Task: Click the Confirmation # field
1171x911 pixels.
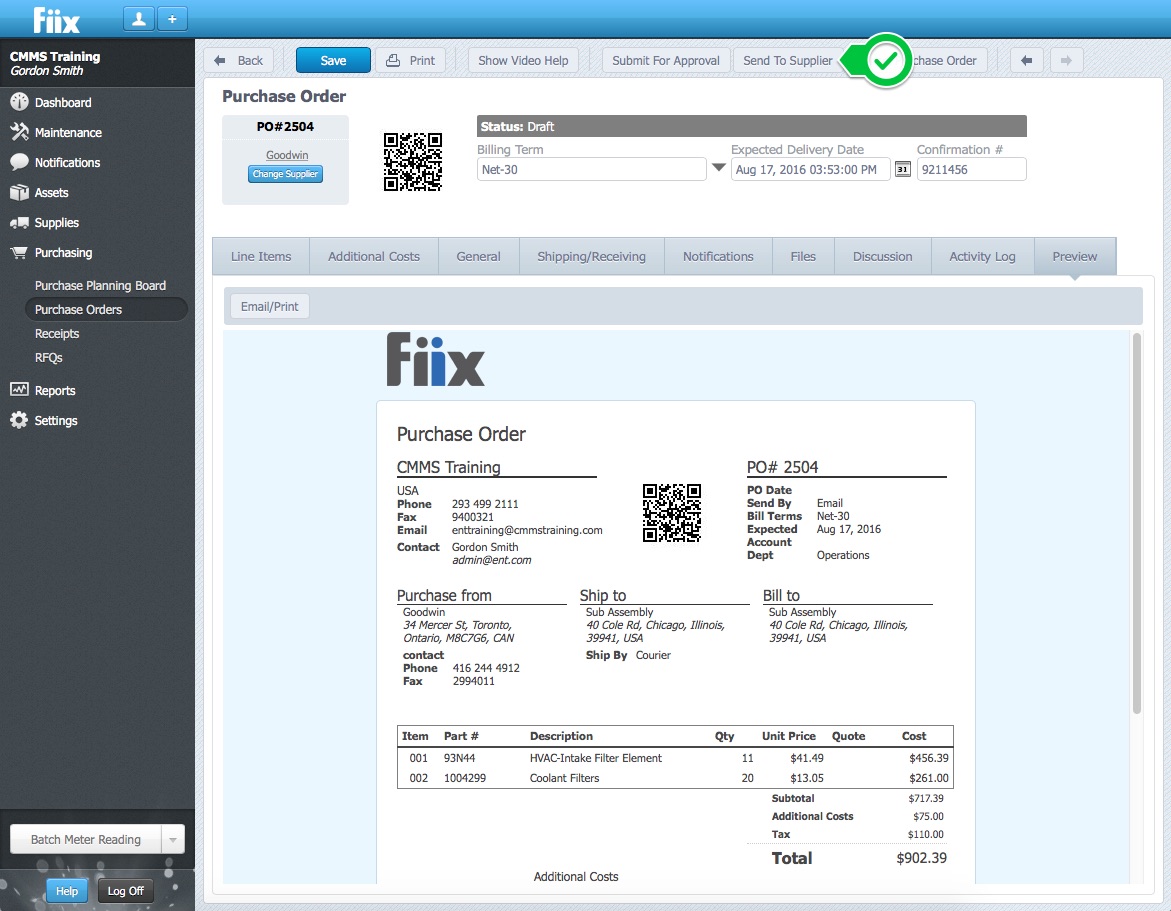Action: (x=972, y=170)
